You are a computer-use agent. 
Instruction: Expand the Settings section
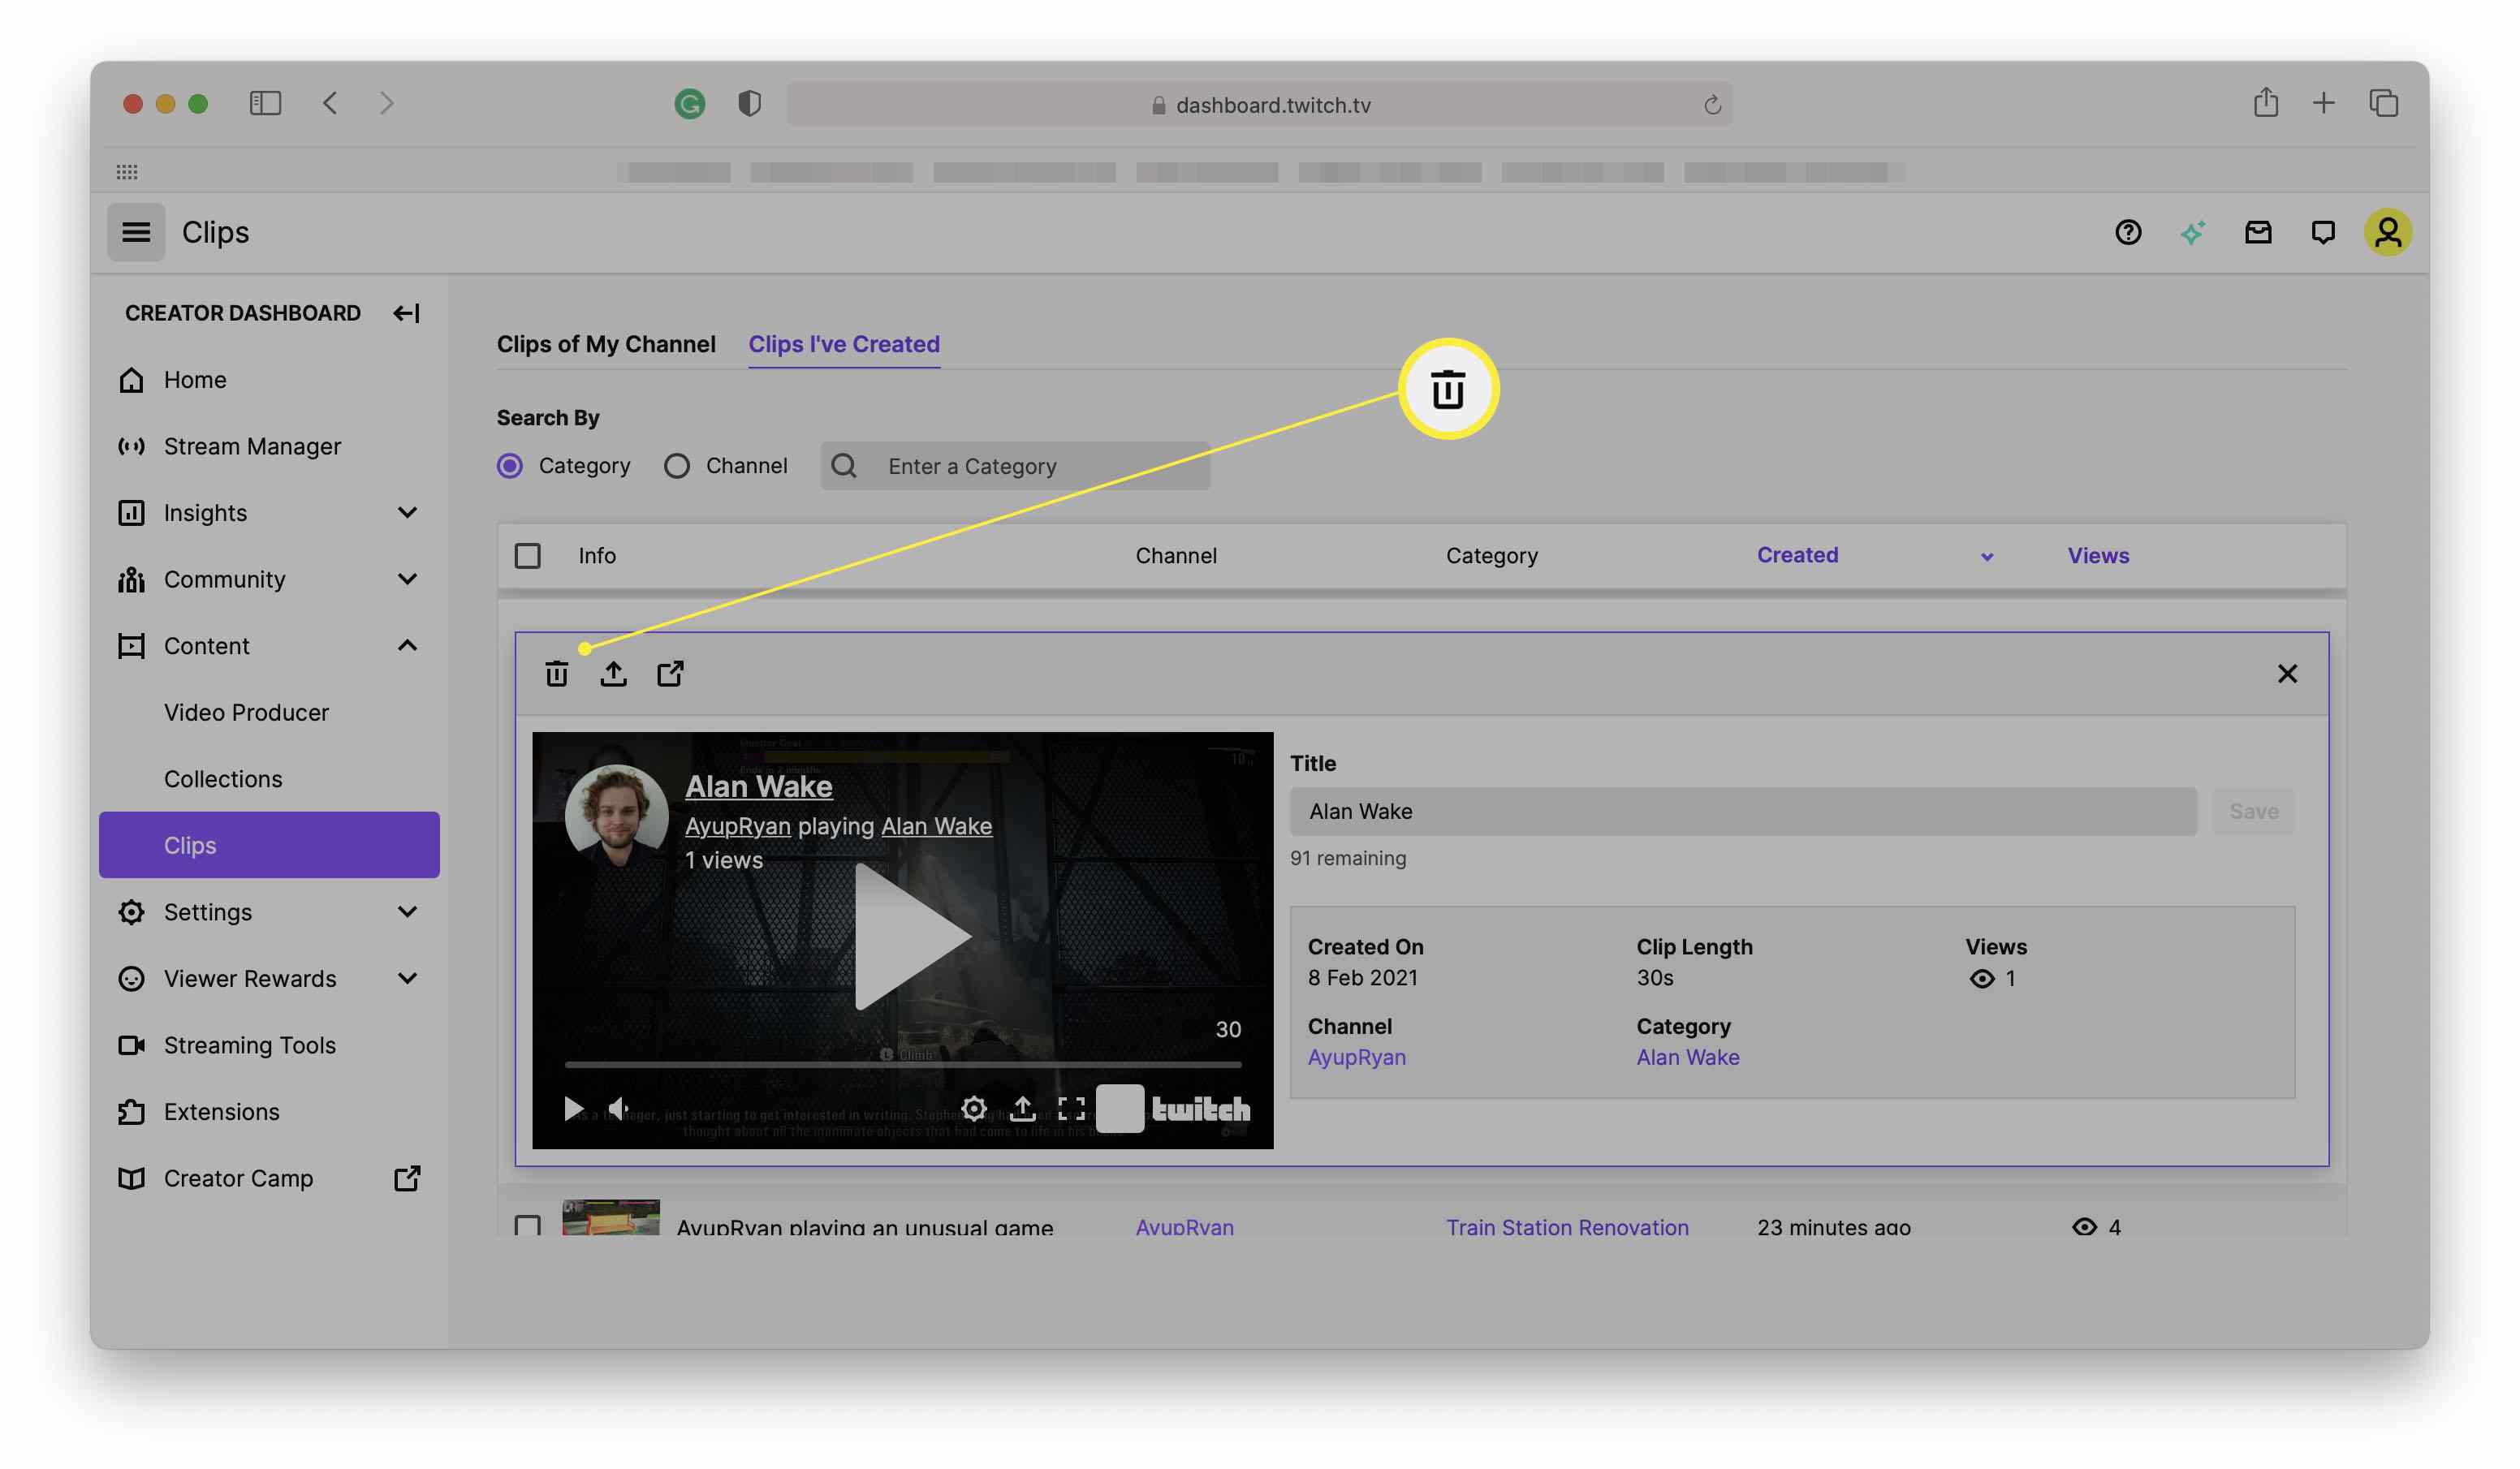[407, 912]
